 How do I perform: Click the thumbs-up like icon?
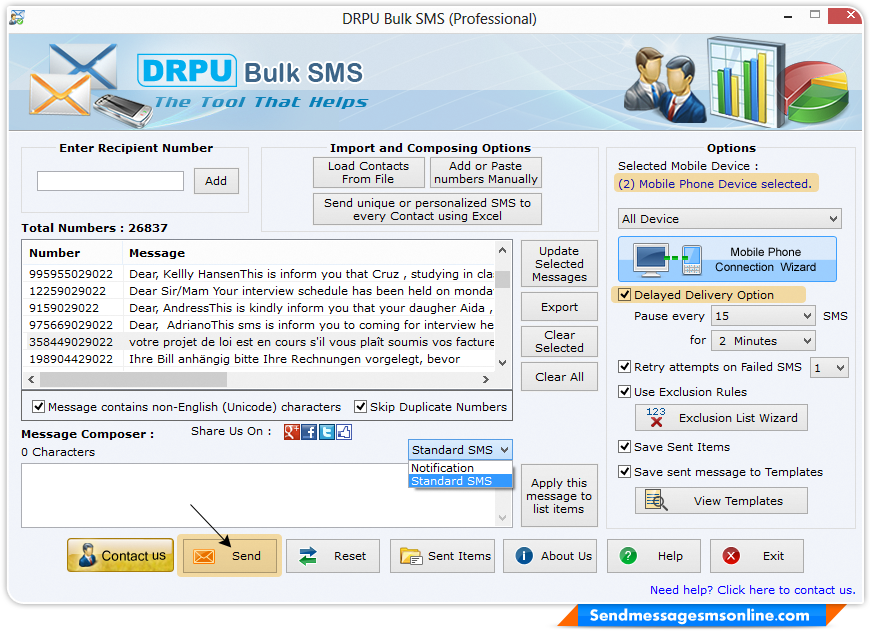(x=344, y=432)
